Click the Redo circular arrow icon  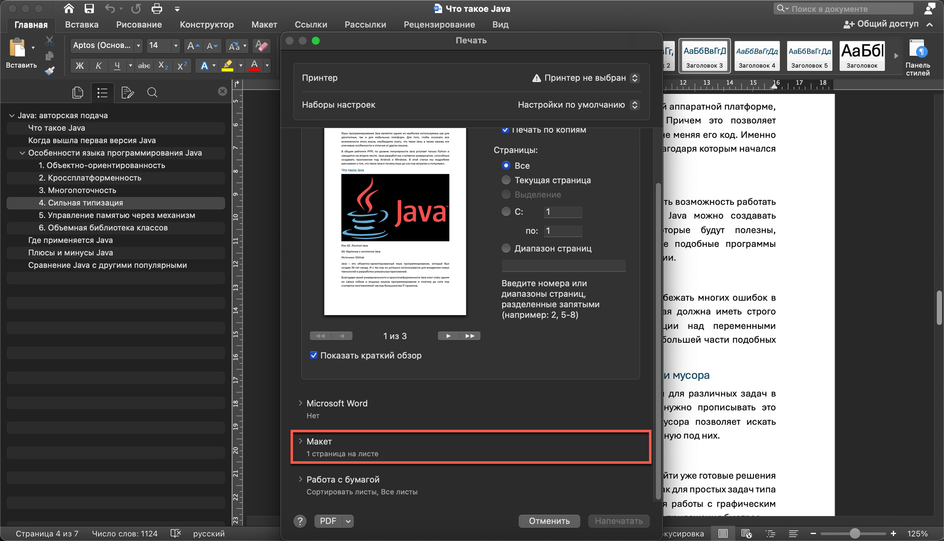point(136,8)
